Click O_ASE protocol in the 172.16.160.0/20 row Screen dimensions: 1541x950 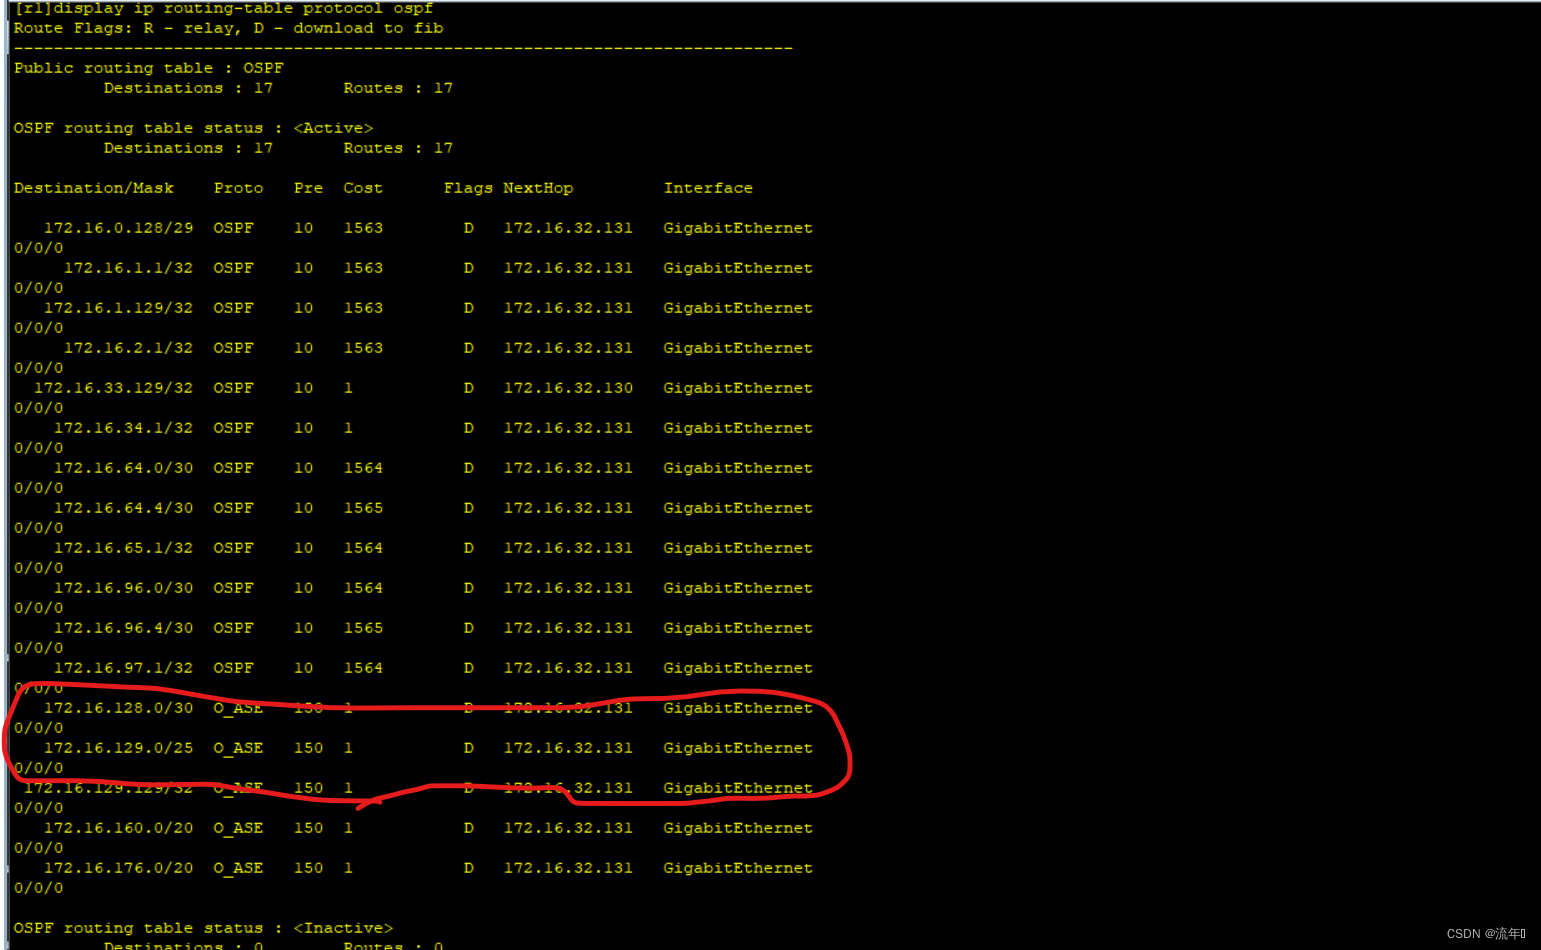coord(238,828)
